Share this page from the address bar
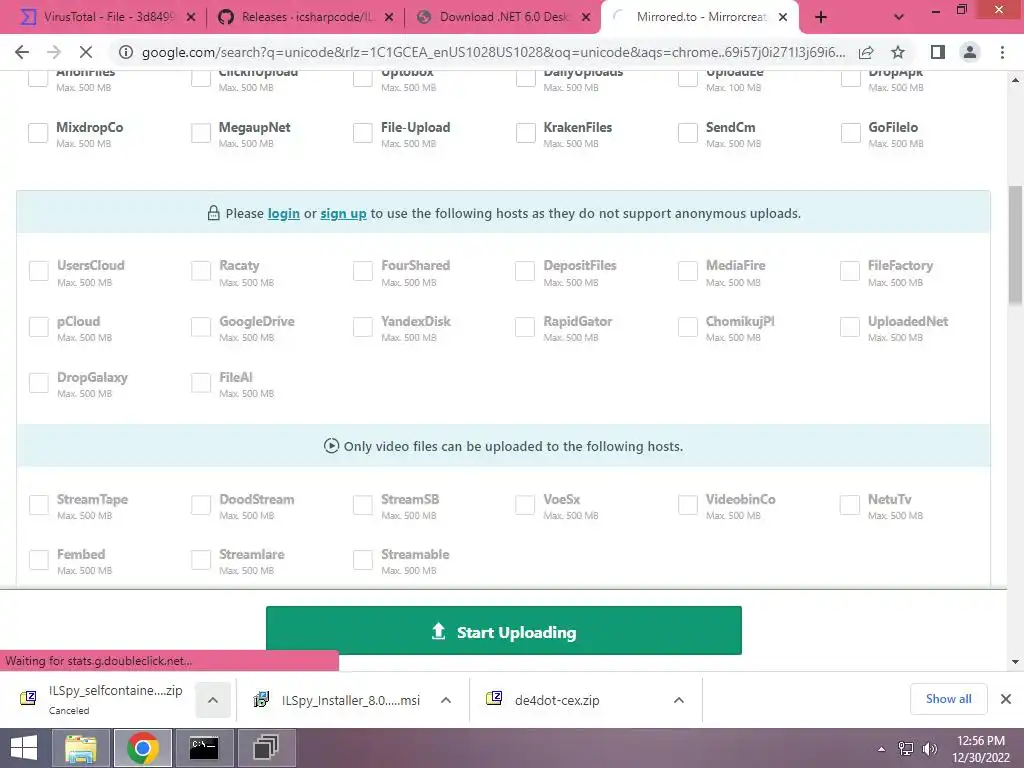1024x768 pixels. (866, 52)
